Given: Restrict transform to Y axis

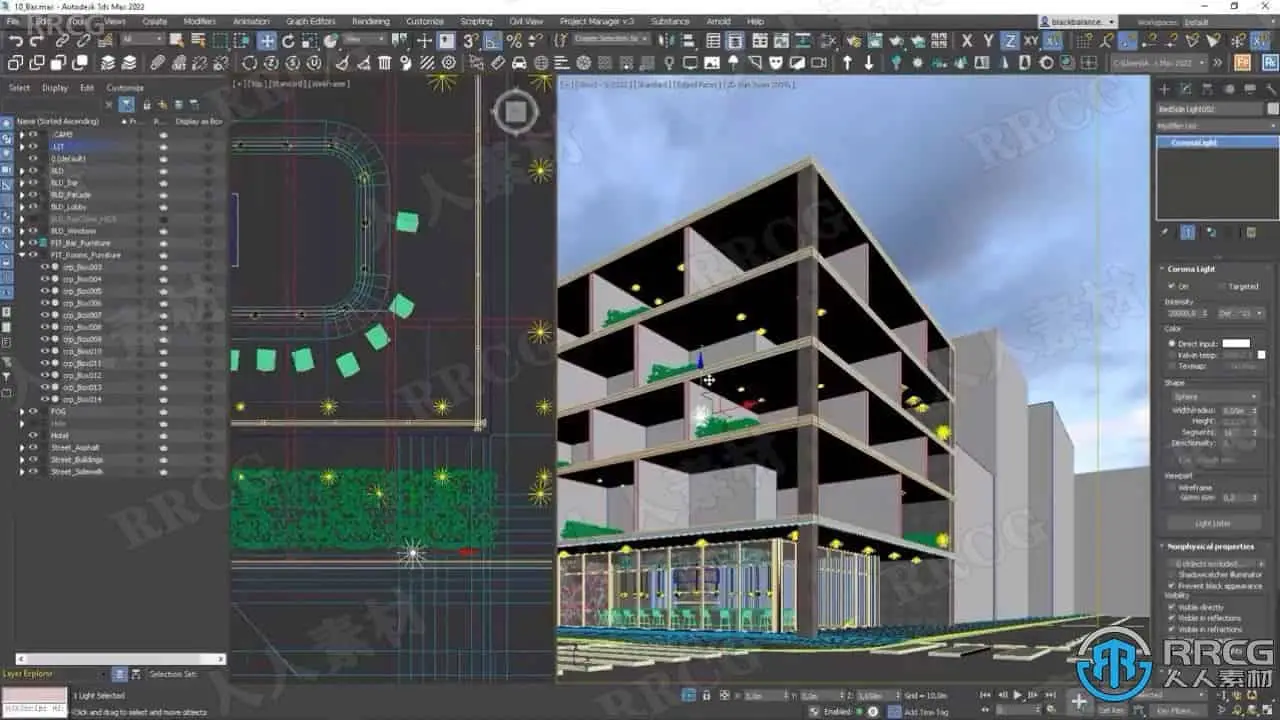Looking at the screenshot, I should 988,41.
